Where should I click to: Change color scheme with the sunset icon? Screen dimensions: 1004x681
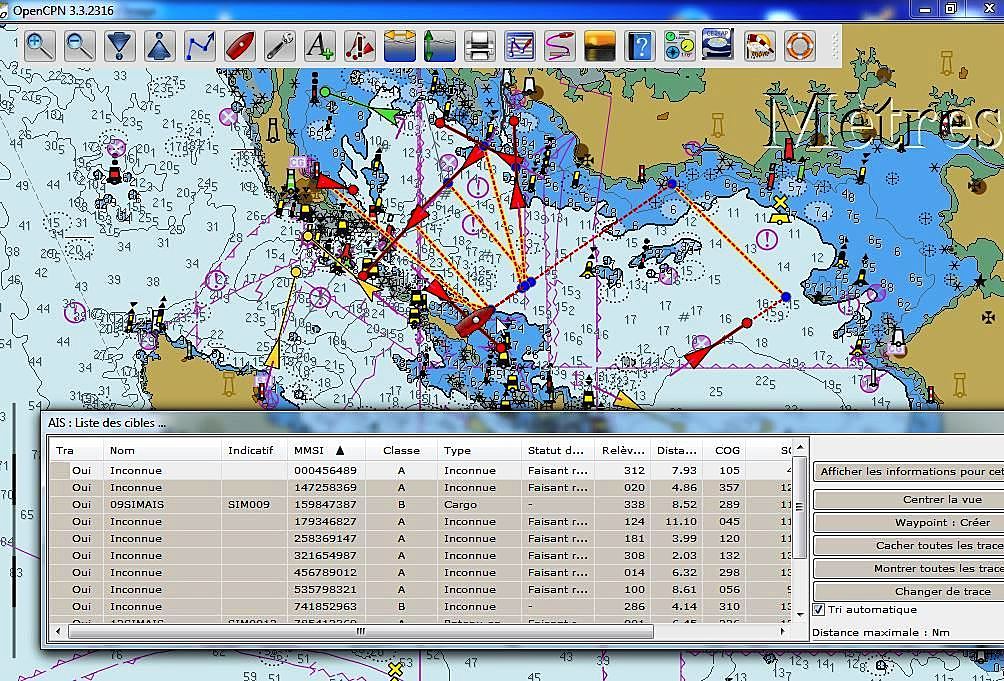pos(599,46)
